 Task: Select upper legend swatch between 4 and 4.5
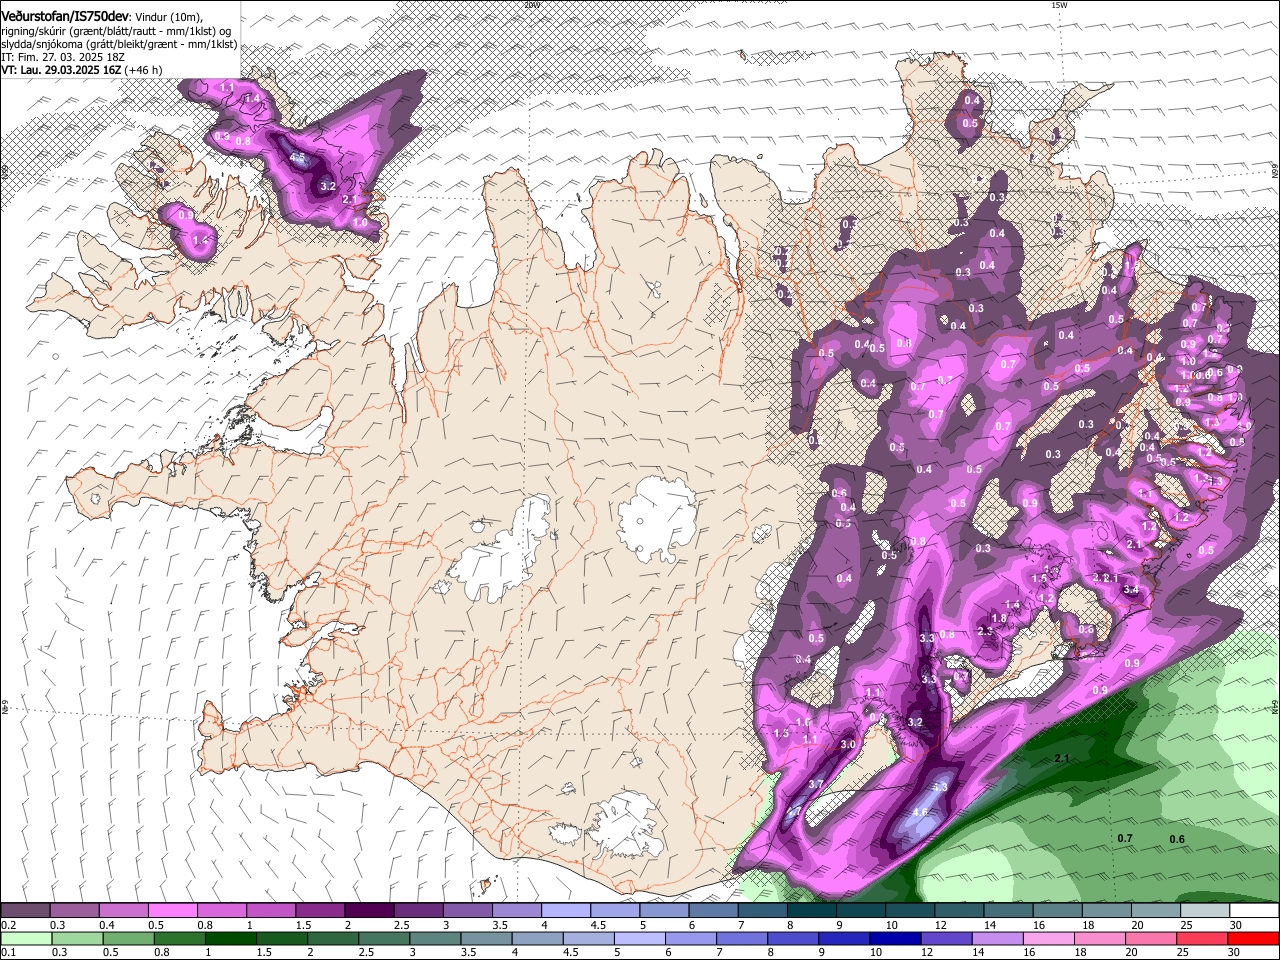[x=566, y=911]
